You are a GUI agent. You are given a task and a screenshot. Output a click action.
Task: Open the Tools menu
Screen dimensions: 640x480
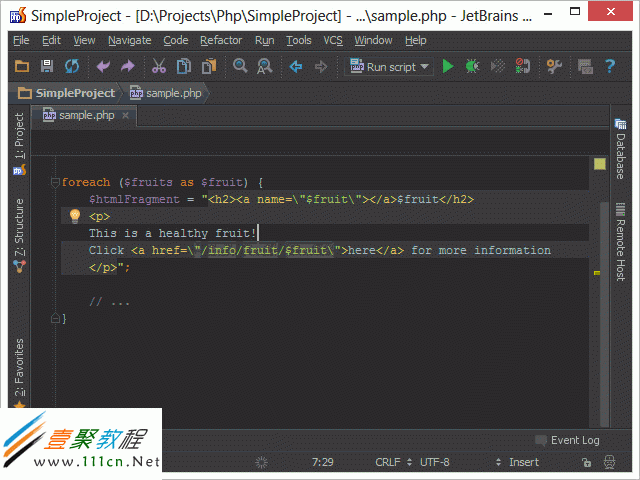pyautogui.click(x=298, y=40)
